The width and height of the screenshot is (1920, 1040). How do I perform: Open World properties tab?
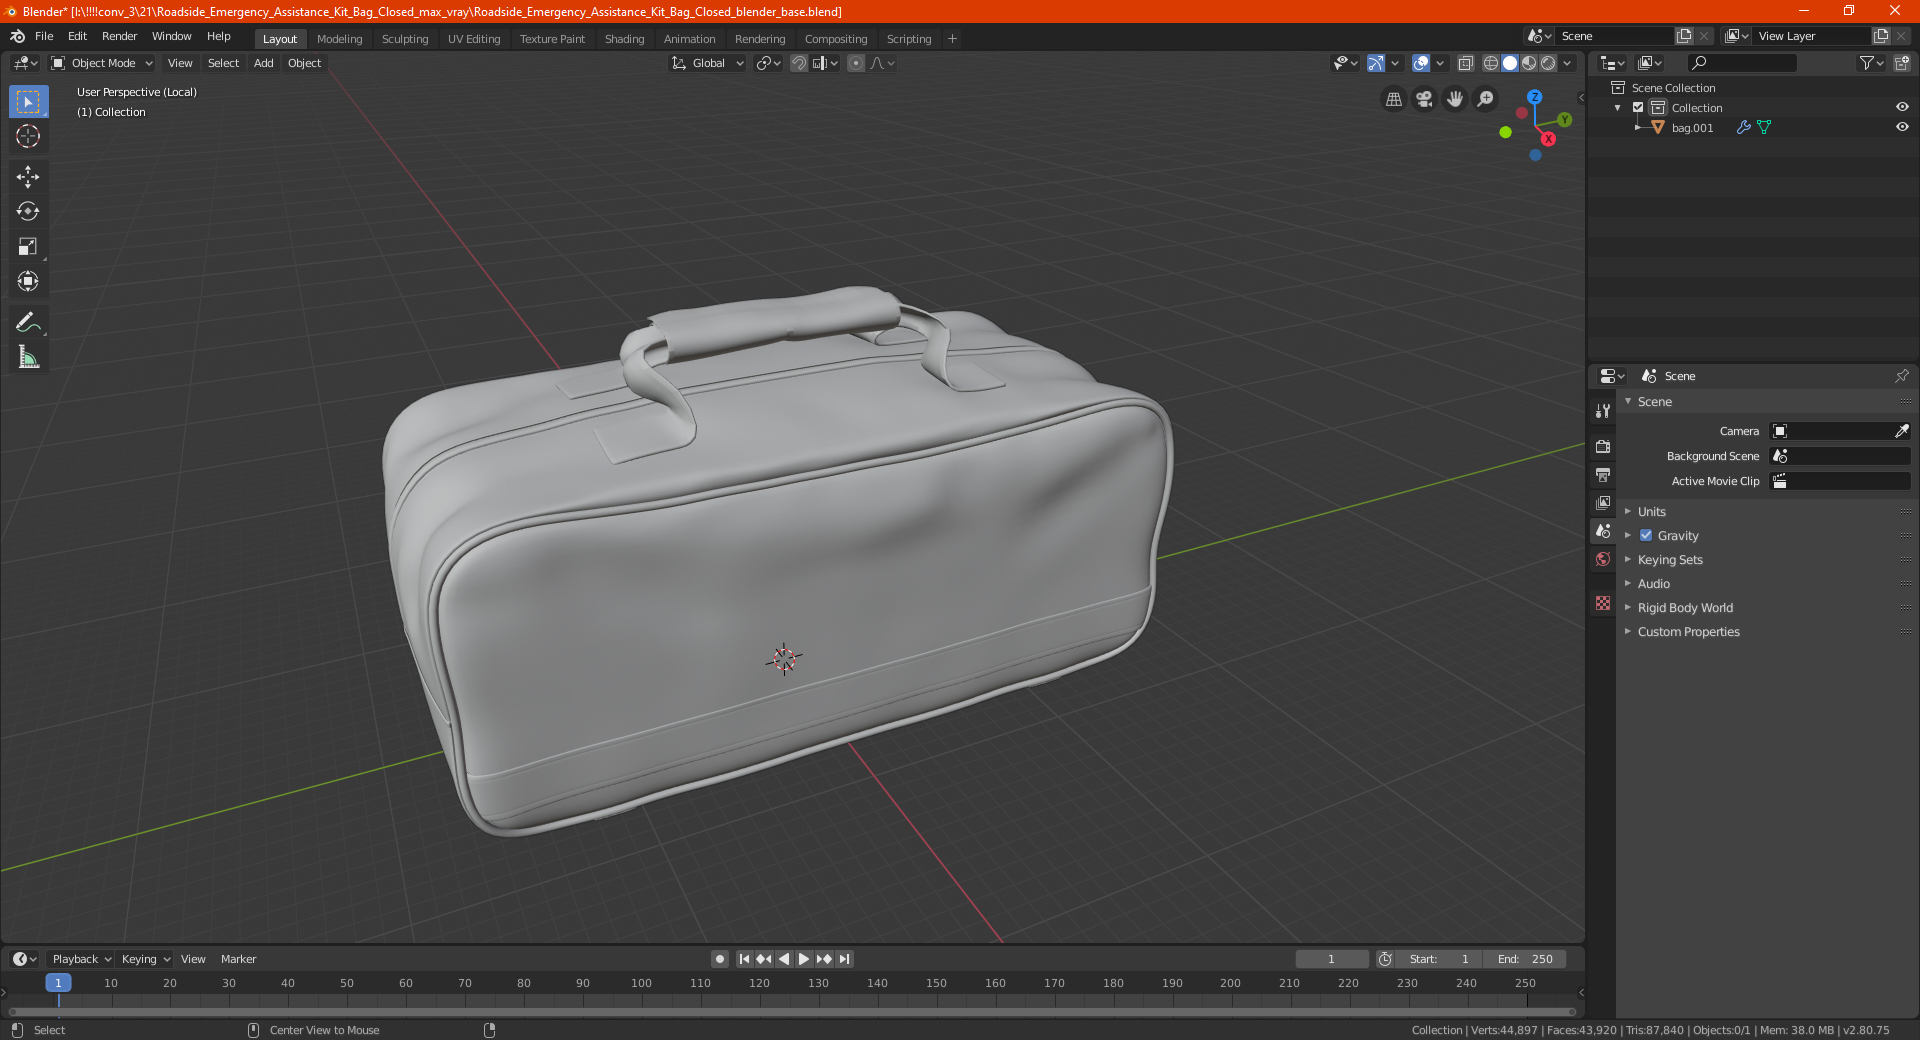pyautogui.click(x=1603, y=559)
